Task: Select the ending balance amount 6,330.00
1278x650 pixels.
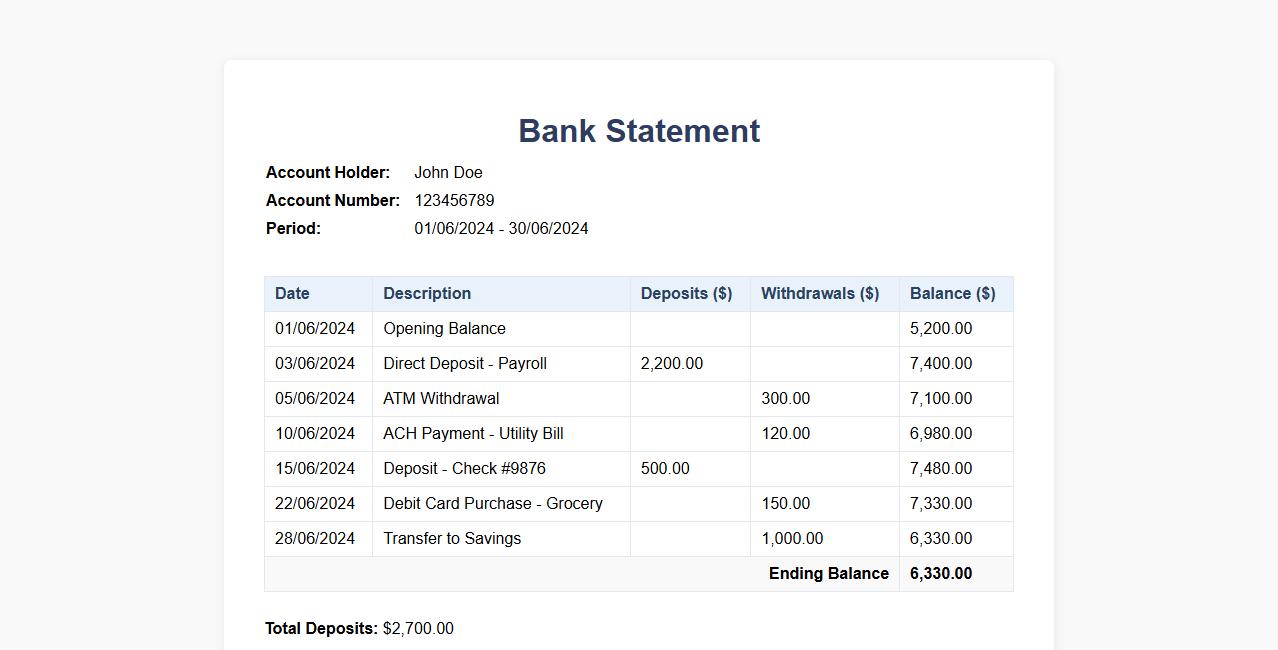Action: (940, 573)
